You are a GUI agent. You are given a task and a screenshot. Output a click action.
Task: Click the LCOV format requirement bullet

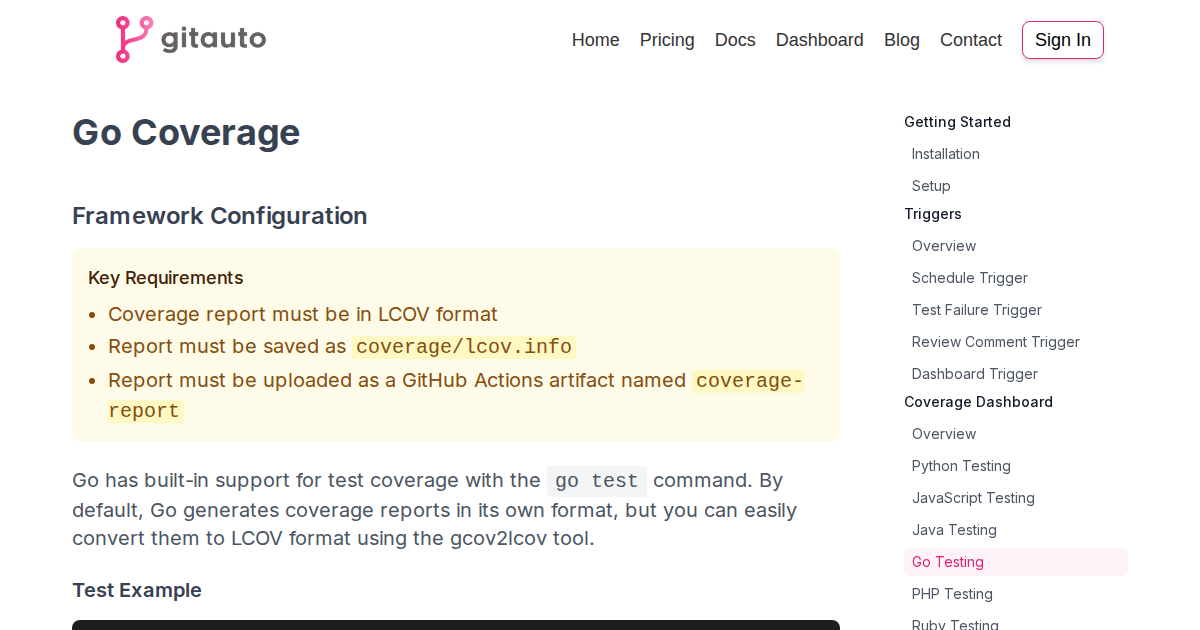pyautogui.click(x=303, y=314)
